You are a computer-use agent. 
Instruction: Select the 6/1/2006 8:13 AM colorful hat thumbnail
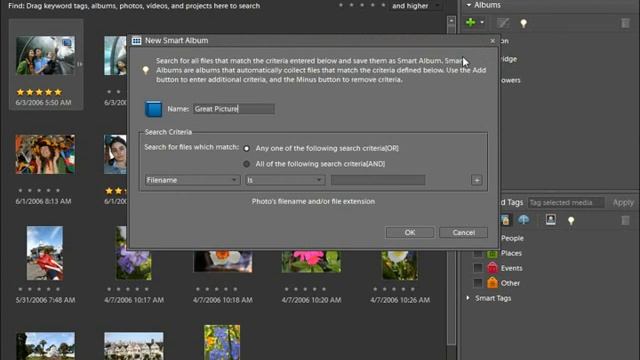click(x=45, y=154)
